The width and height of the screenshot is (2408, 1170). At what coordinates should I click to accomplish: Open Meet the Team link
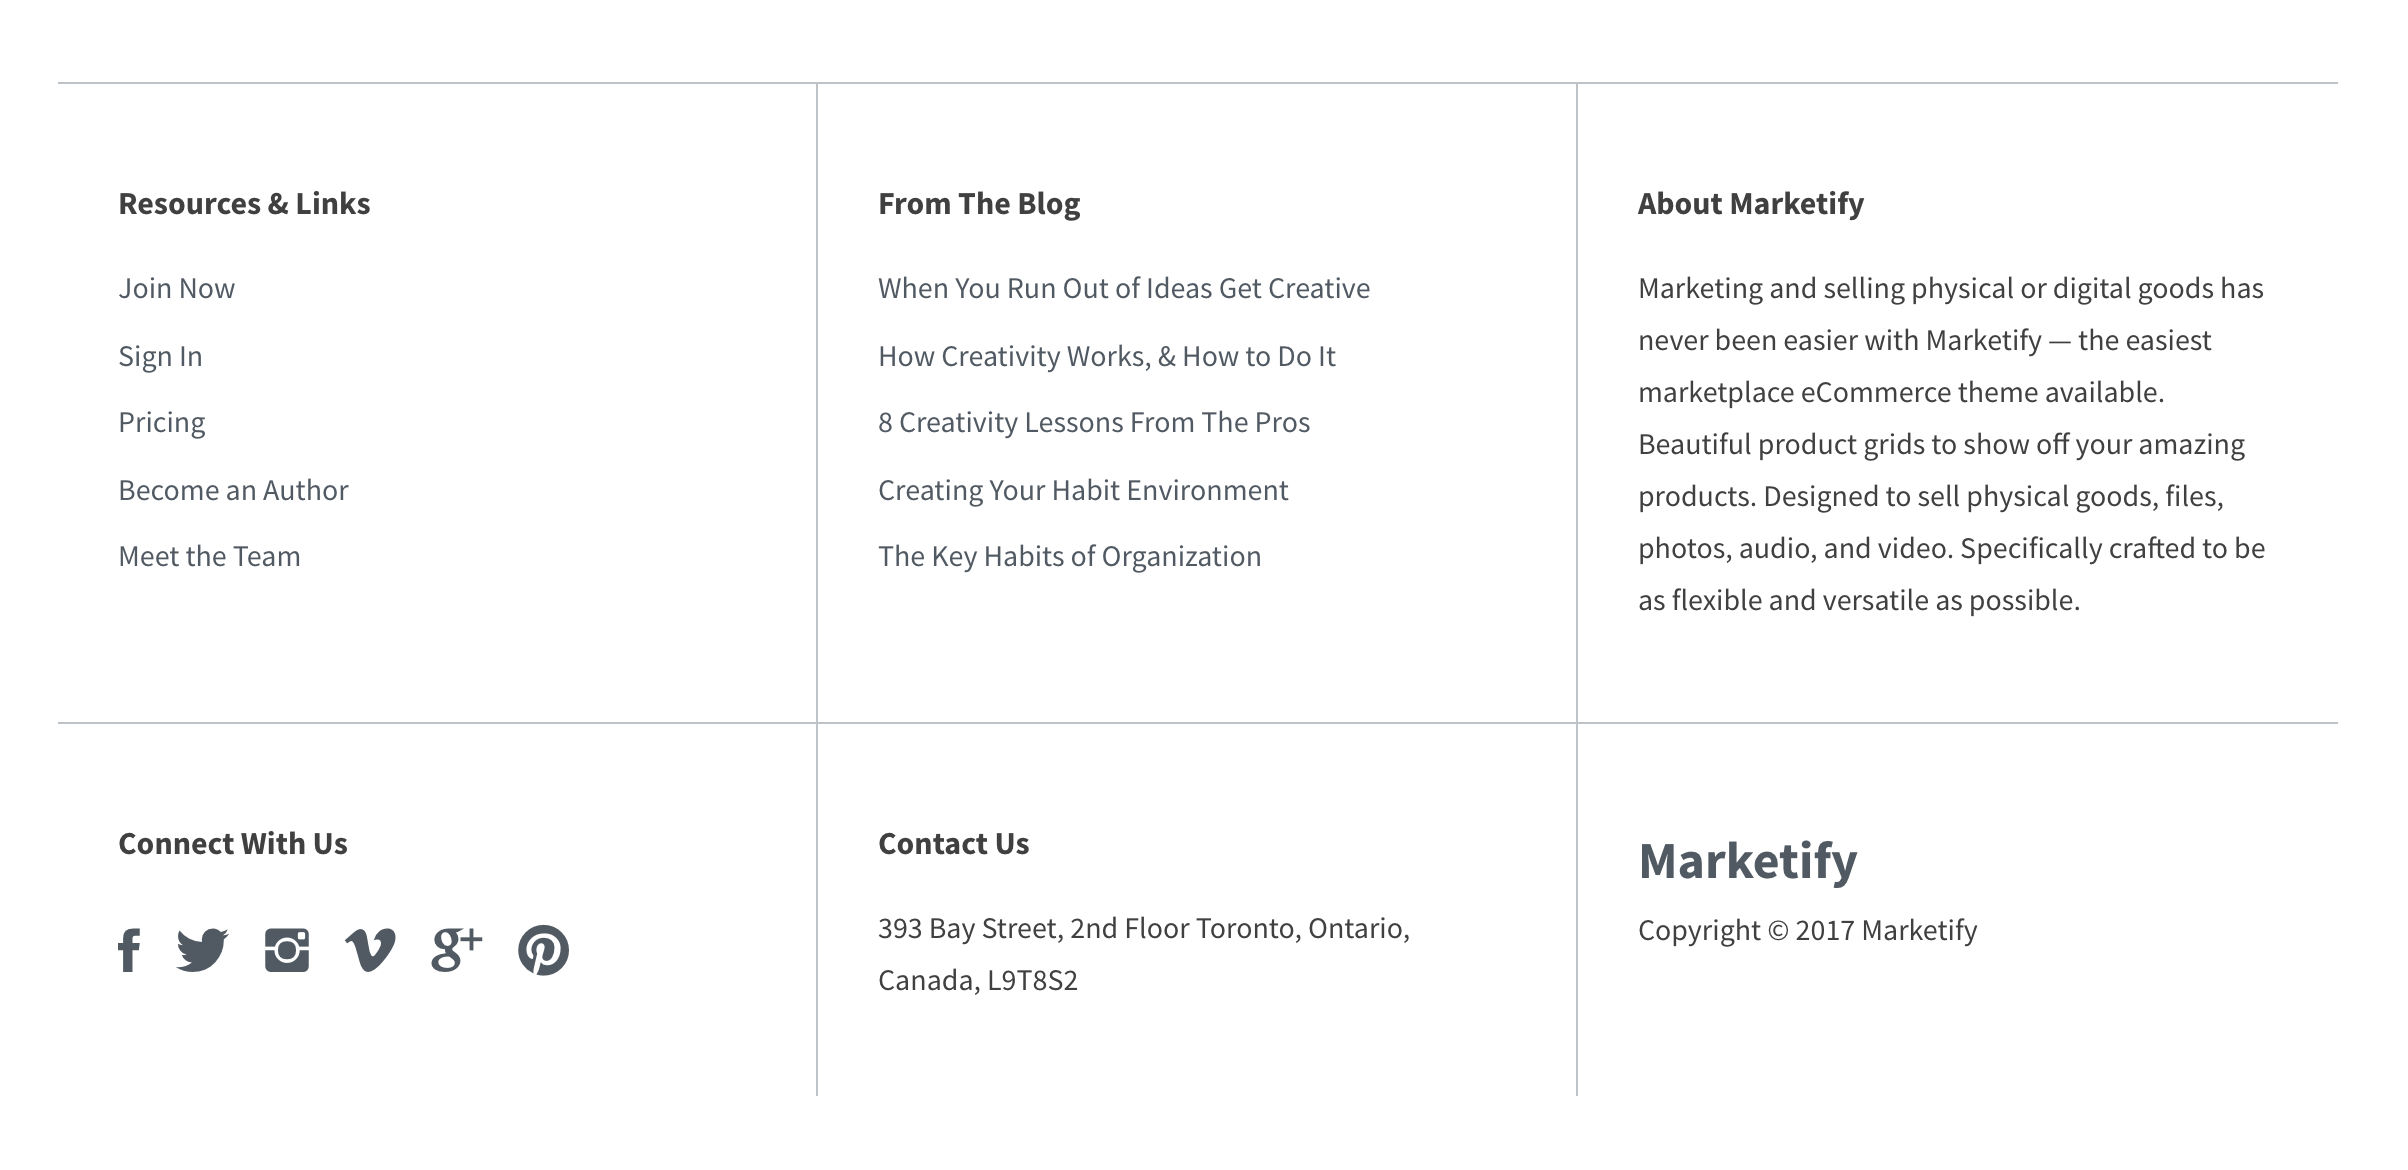coord(210,557)
